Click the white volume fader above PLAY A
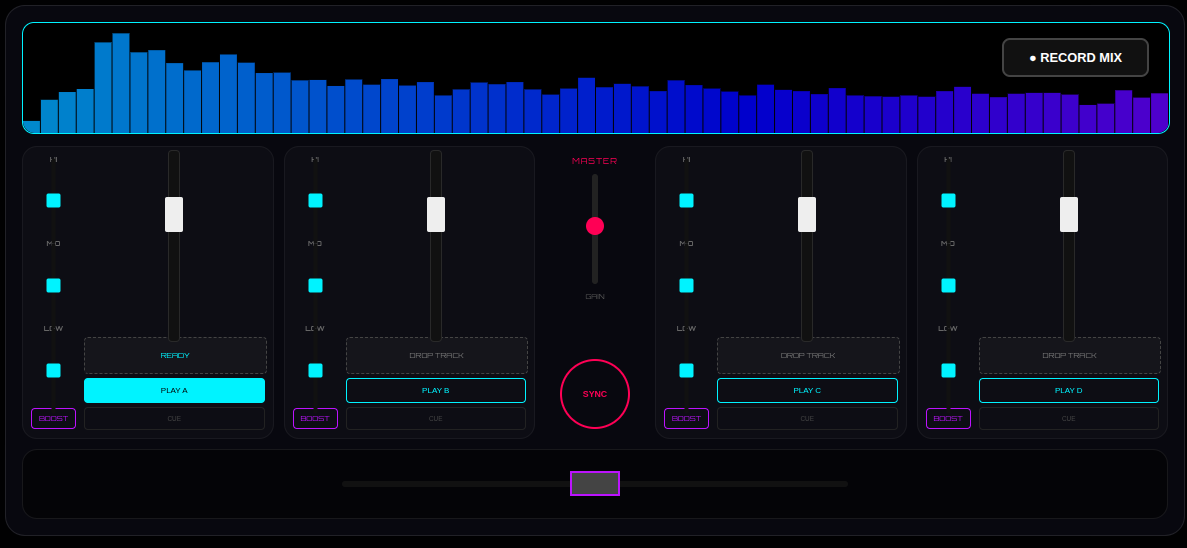Screen dimensions: 1187x548 point(174,214)
